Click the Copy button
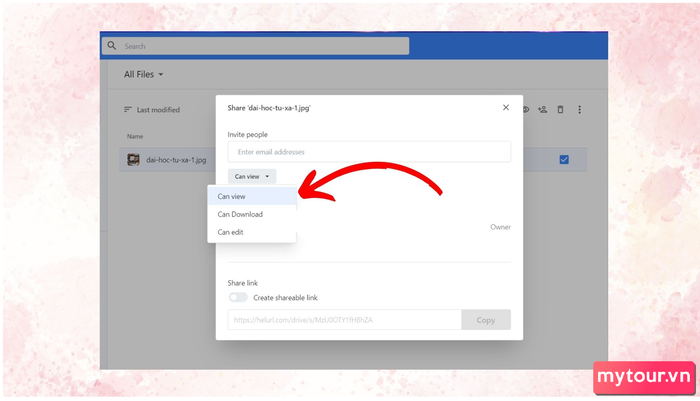 [x=486, y=320]
